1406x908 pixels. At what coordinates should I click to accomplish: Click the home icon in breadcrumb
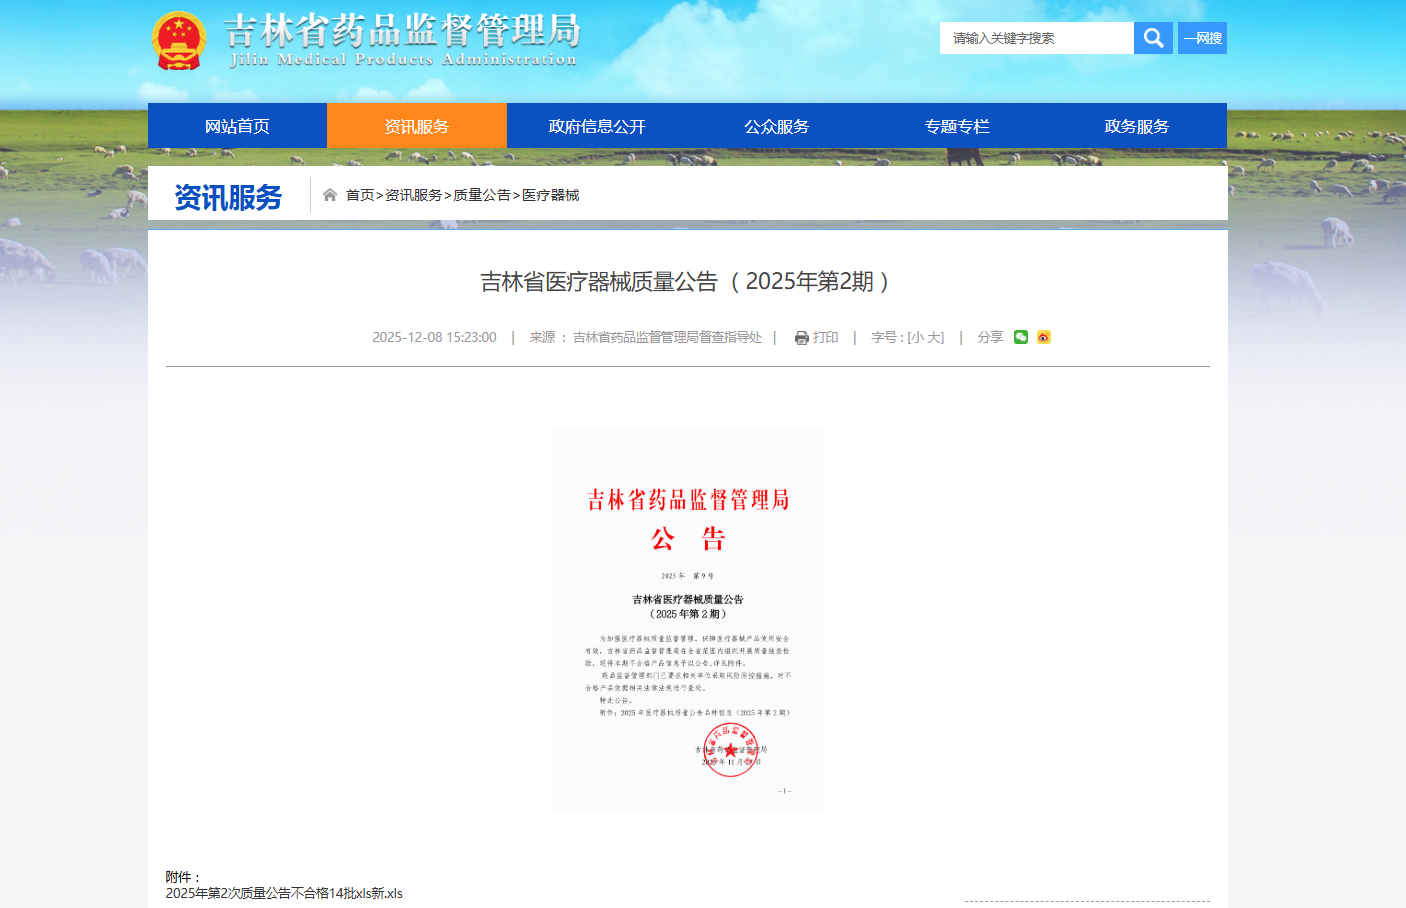pos(329,195)
